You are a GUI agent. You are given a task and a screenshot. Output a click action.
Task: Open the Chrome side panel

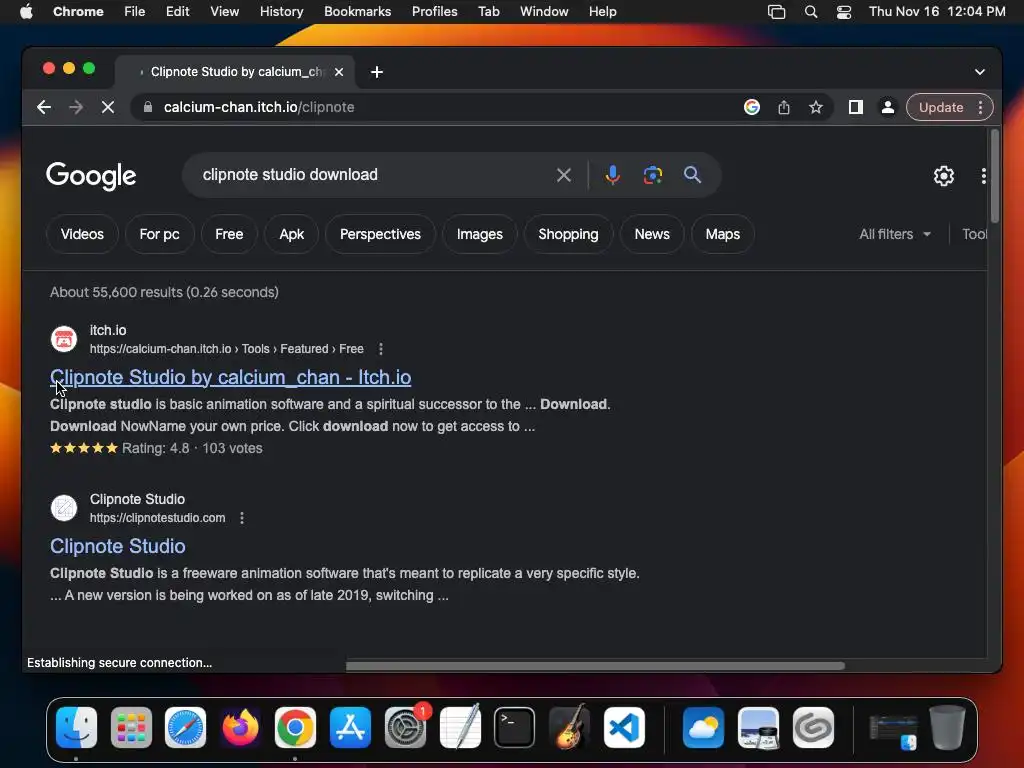(856, 107)
